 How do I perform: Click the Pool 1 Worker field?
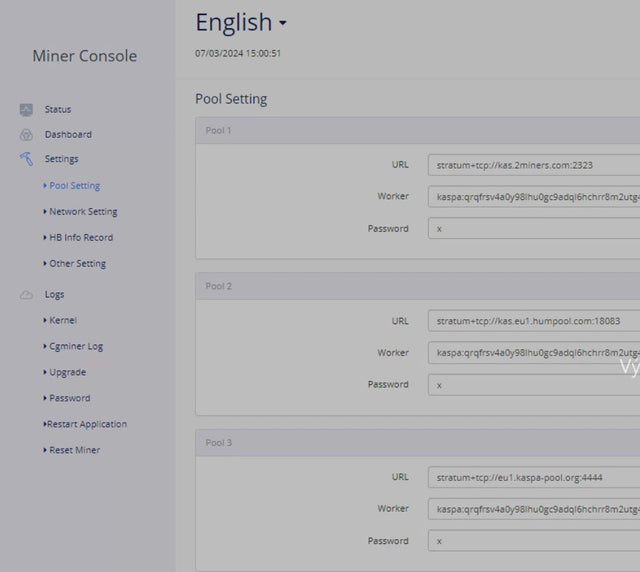pos(534,196)
